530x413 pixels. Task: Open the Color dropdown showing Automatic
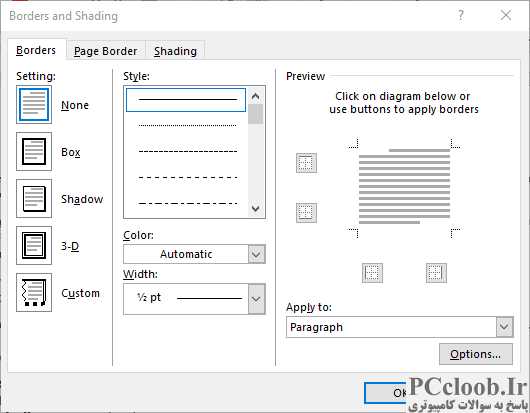[x=194, y=254]
